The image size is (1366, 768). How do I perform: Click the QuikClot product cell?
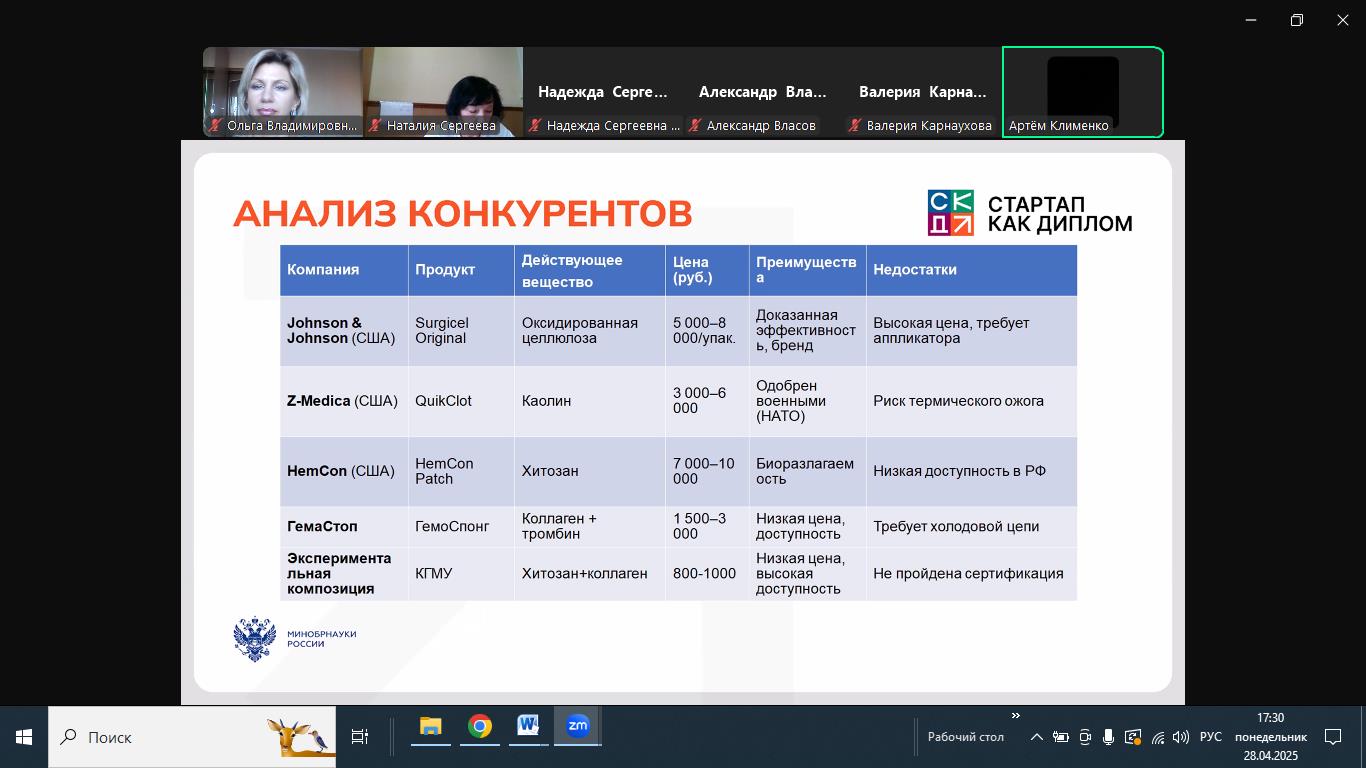pyautogui.click(x=461, y=401)
